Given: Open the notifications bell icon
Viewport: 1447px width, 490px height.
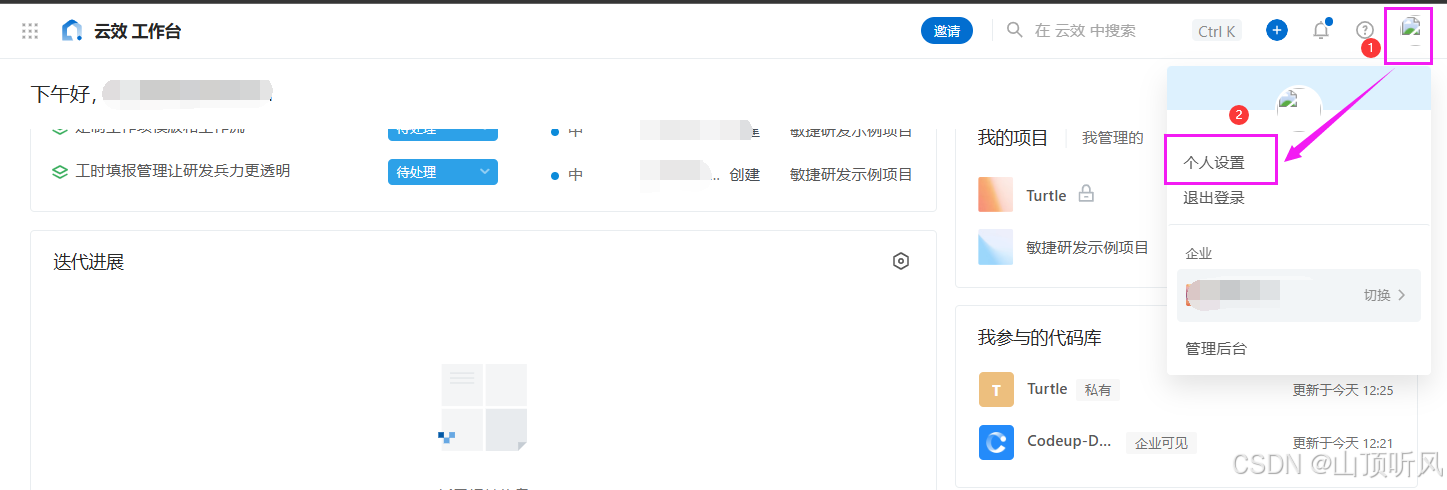Looking at the screenshot, I should [1321, 30].
